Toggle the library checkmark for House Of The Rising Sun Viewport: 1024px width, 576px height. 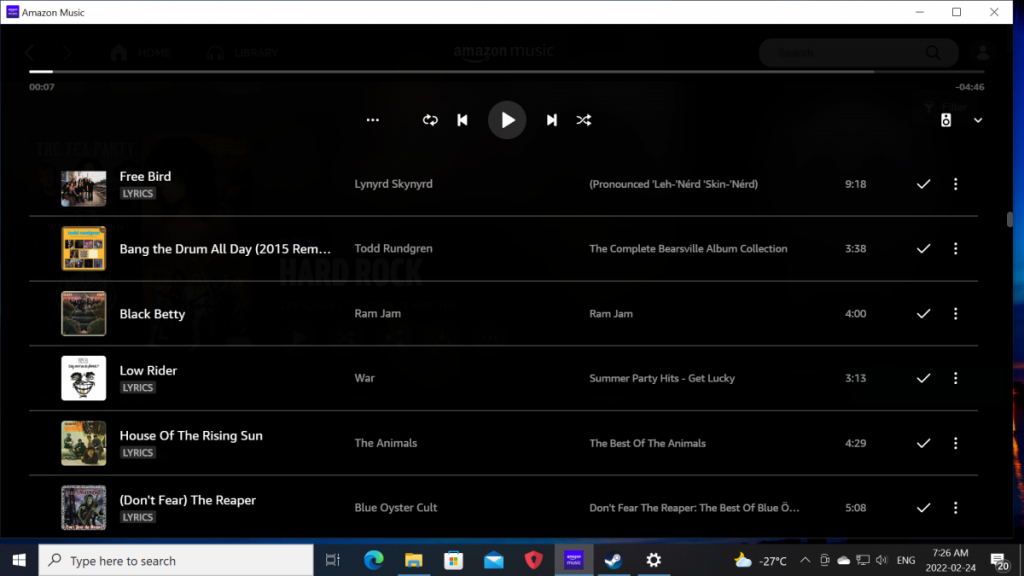coord(923,443)
